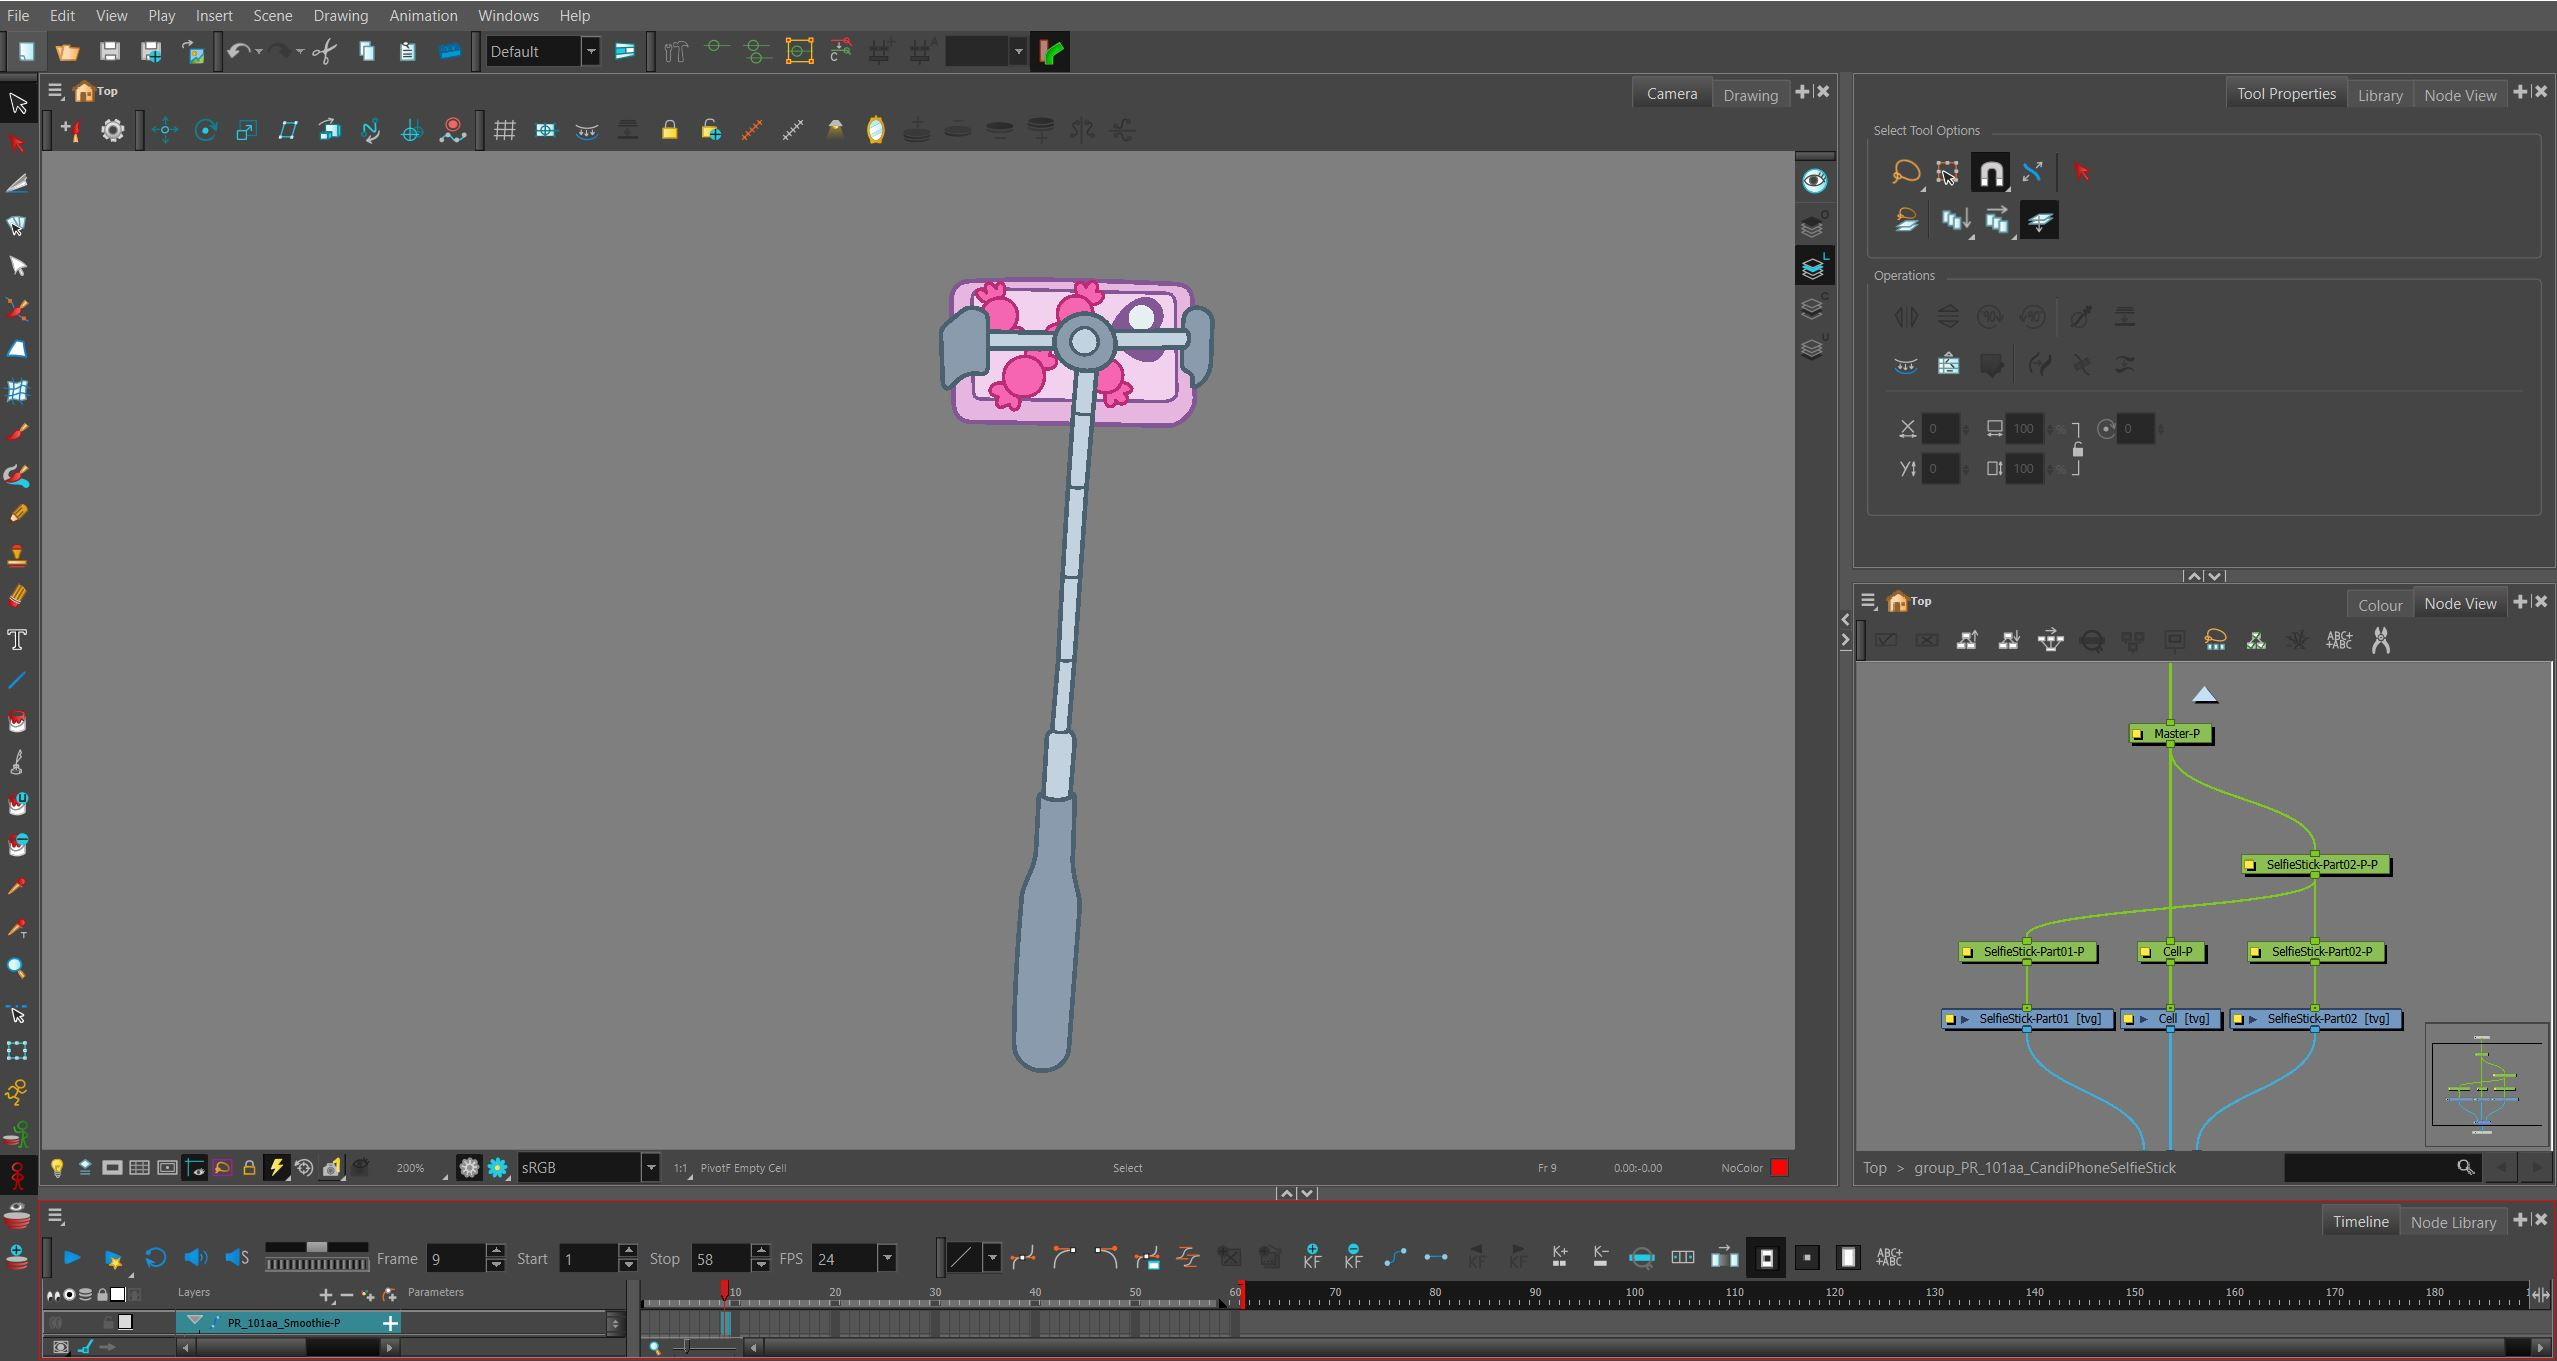The image size is (2557, 1361).
Task: Click the red NoColor swatch
Action: pyautogui.click(x=1779, y=1167)
